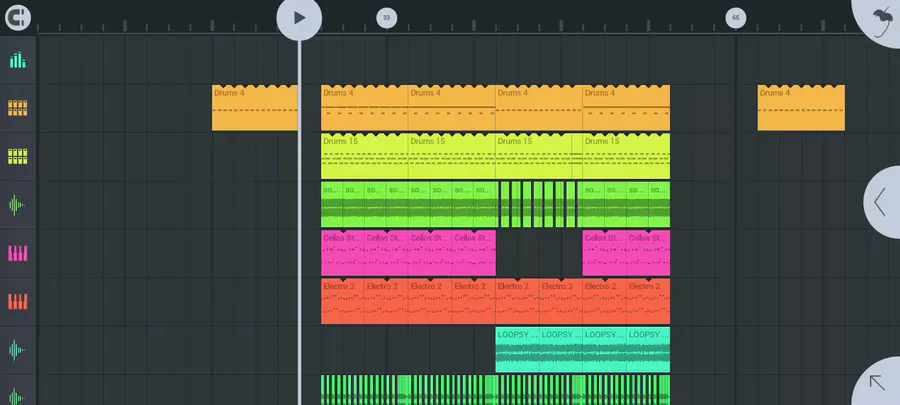Screen dimensions: 900x405
Task: Select the orange Drums 4 track pad icon
Action: point(18,108)
